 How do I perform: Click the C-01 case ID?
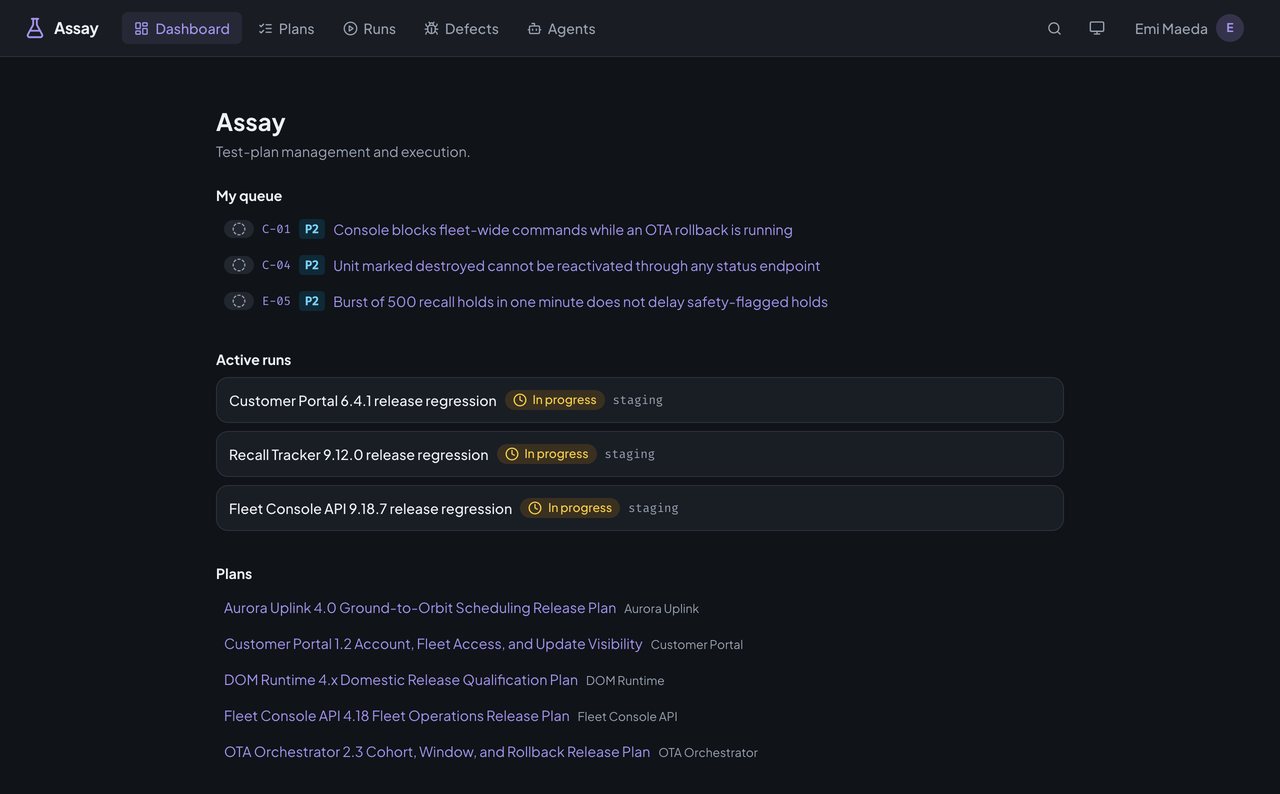pos(276,229)
